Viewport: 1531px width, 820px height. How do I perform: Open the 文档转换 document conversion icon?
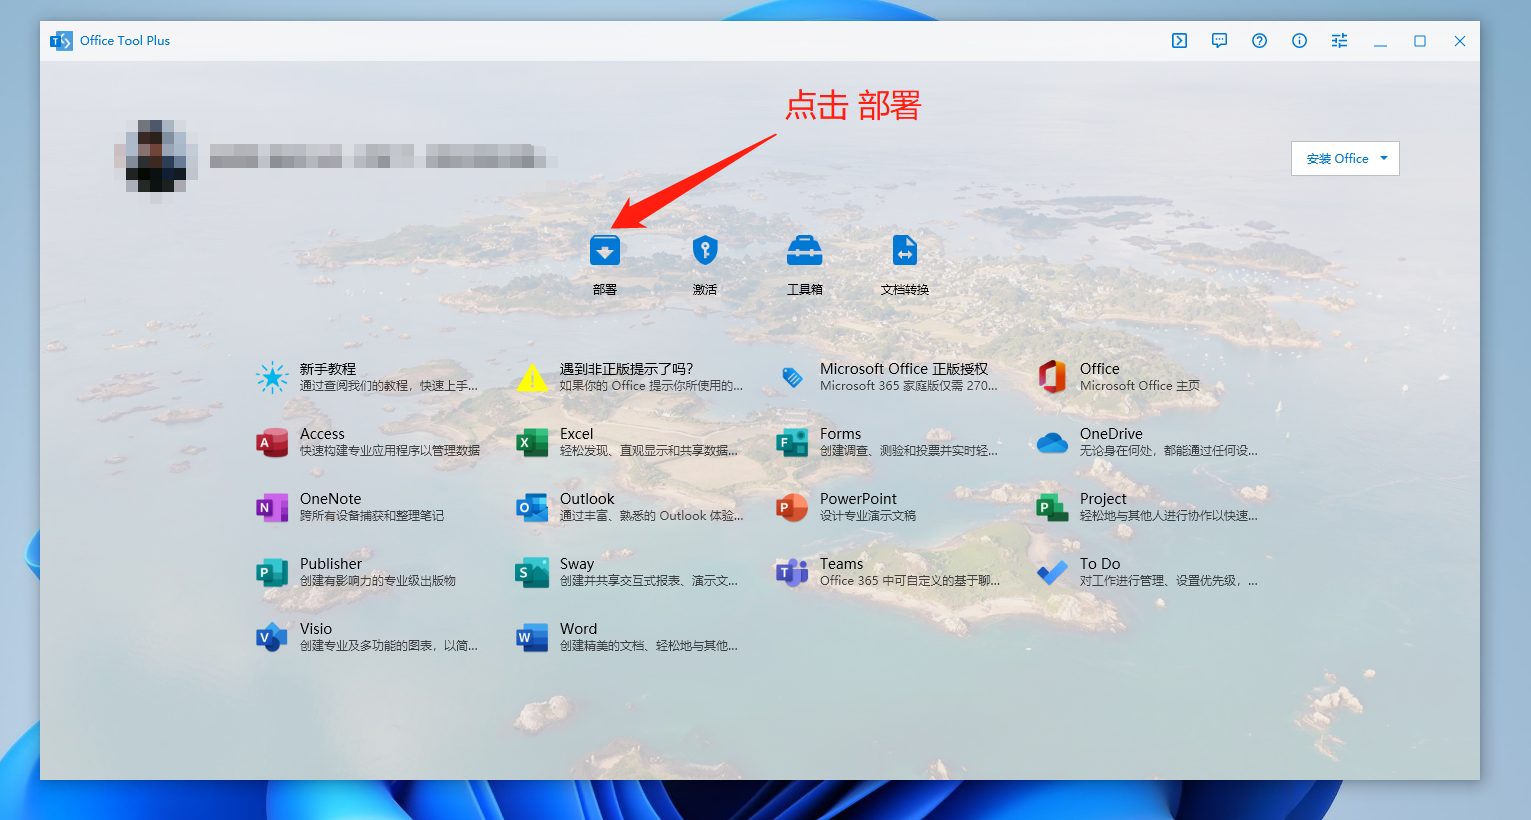[x=905, y=250]
